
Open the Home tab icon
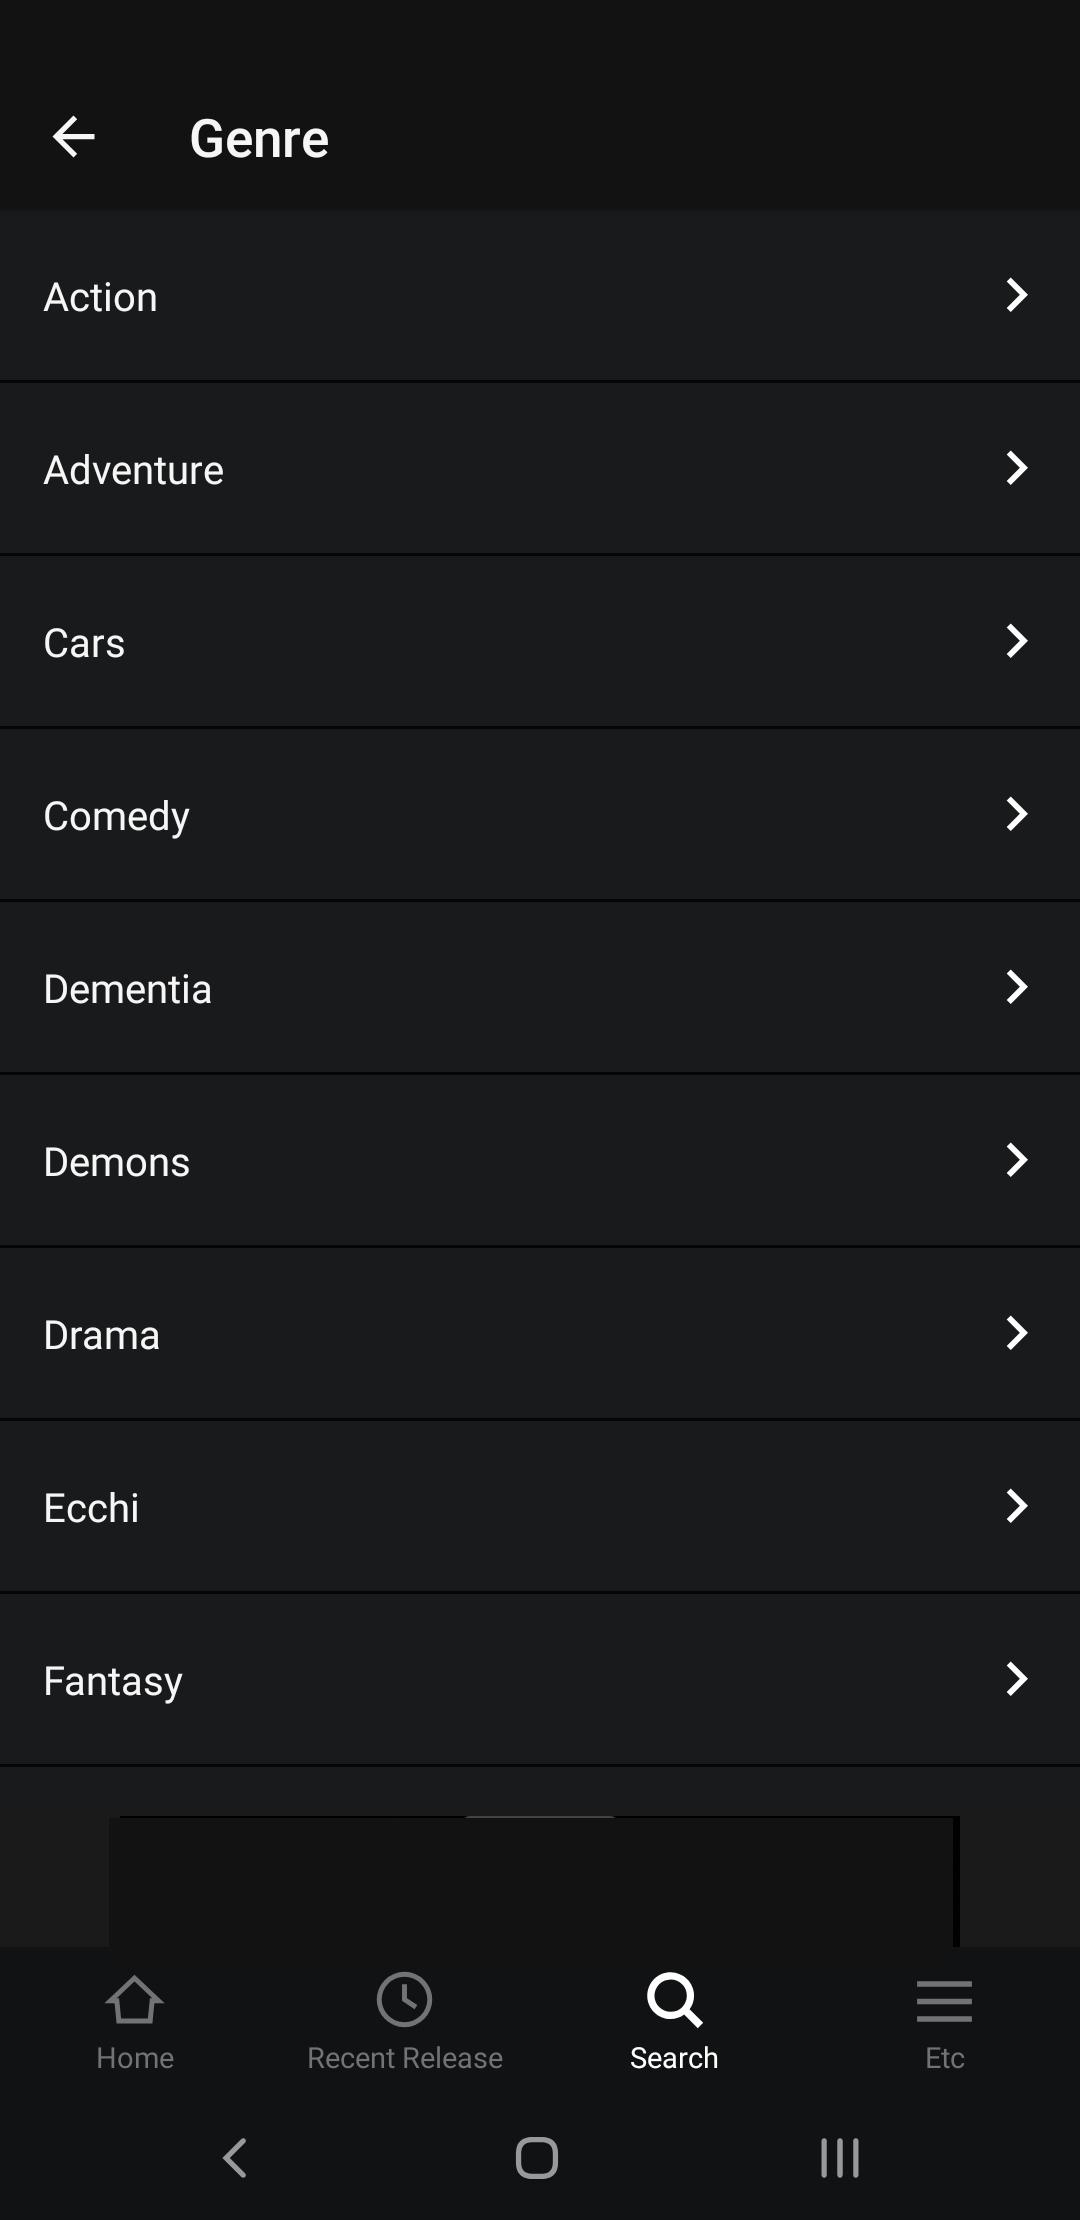tap(135, 2000)
